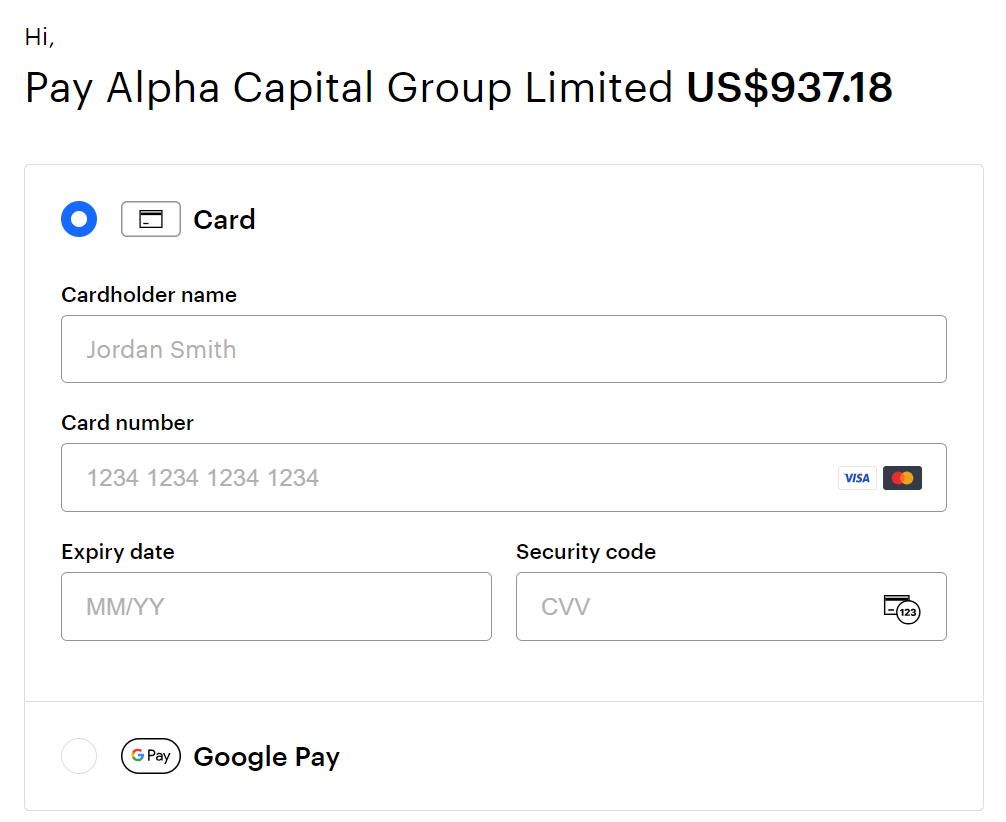
Task: Click the Cardholder name label
Action: 149,295
